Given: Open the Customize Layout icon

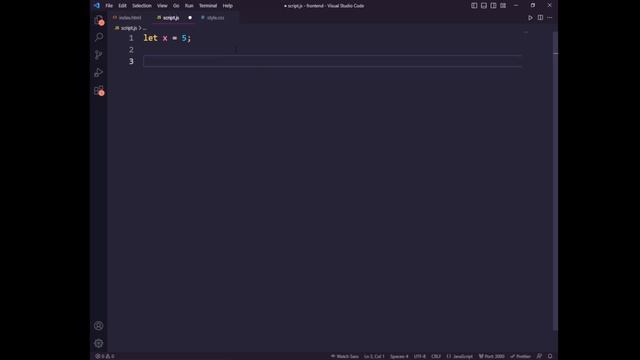Looking at the screenshot, I should [503, 6].
